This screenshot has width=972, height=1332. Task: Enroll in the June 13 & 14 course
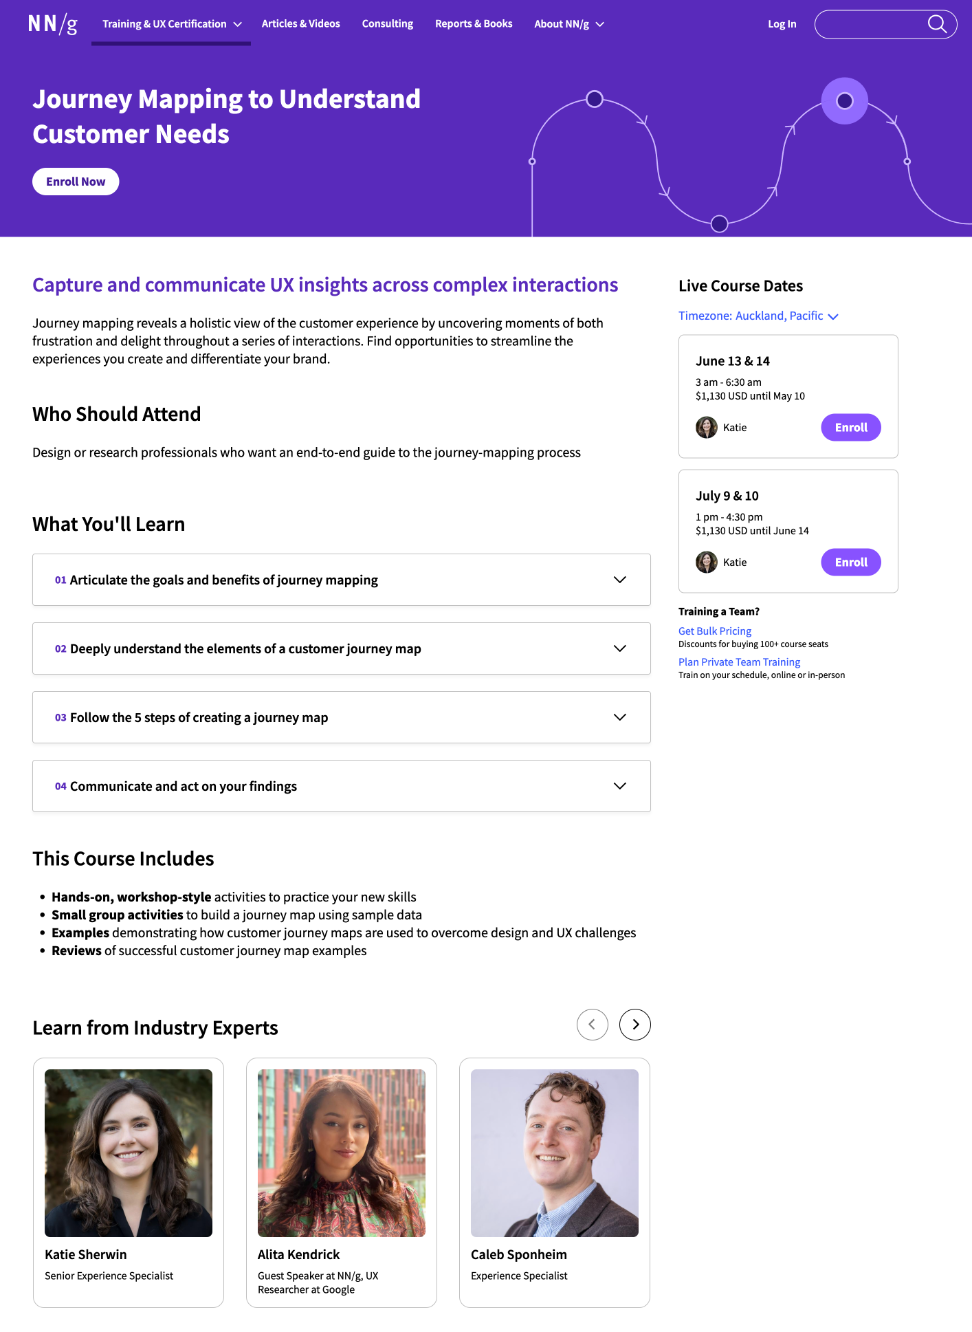(x=851, y=427)
